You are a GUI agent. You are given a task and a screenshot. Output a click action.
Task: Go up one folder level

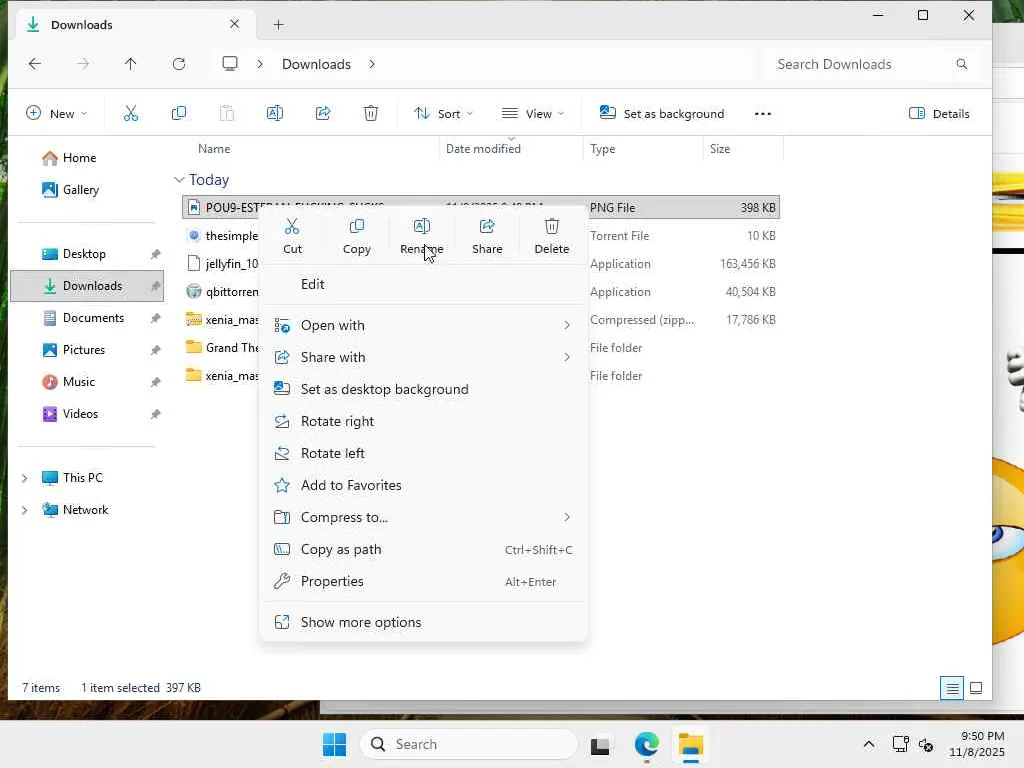(131, 64)
